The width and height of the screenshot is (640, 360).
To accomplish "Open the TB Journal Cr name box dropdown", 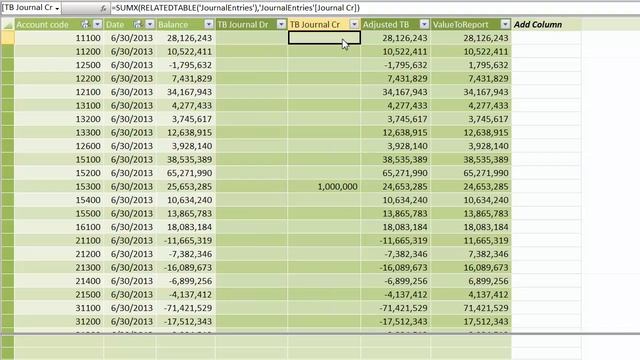I will [x=57, y=8].
